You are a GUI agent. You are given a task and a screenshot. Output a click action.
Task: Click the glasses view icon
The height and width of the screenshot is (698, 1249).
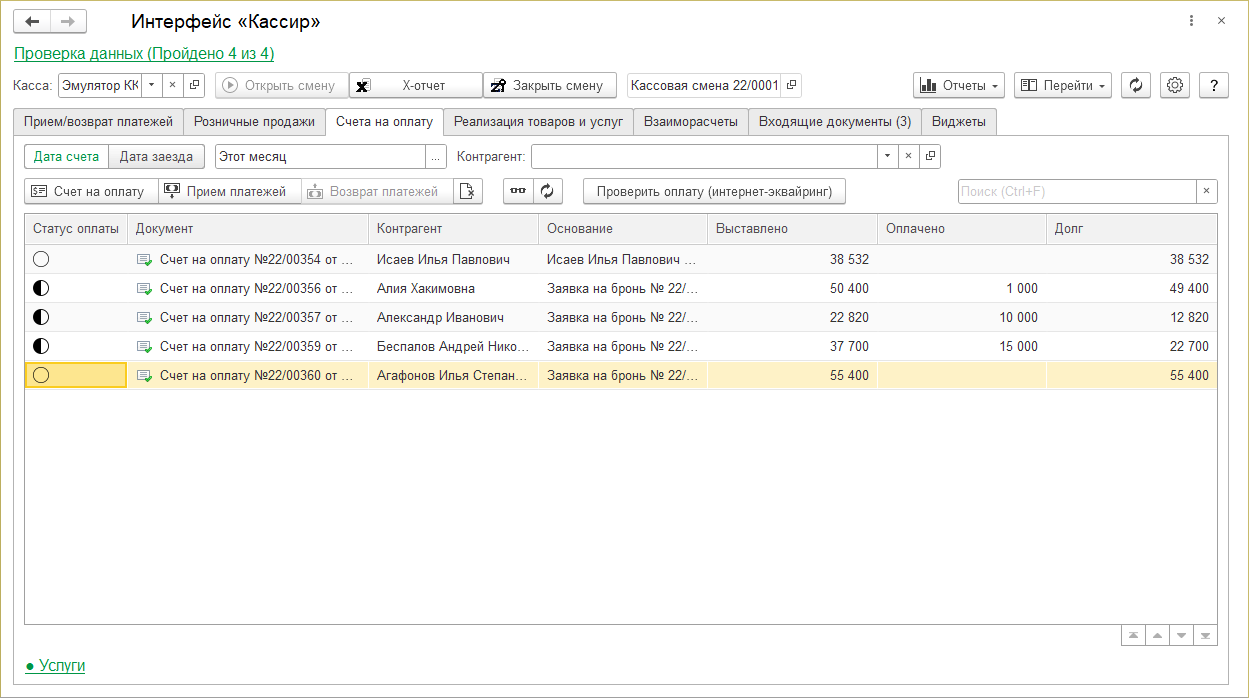(517, 191)
